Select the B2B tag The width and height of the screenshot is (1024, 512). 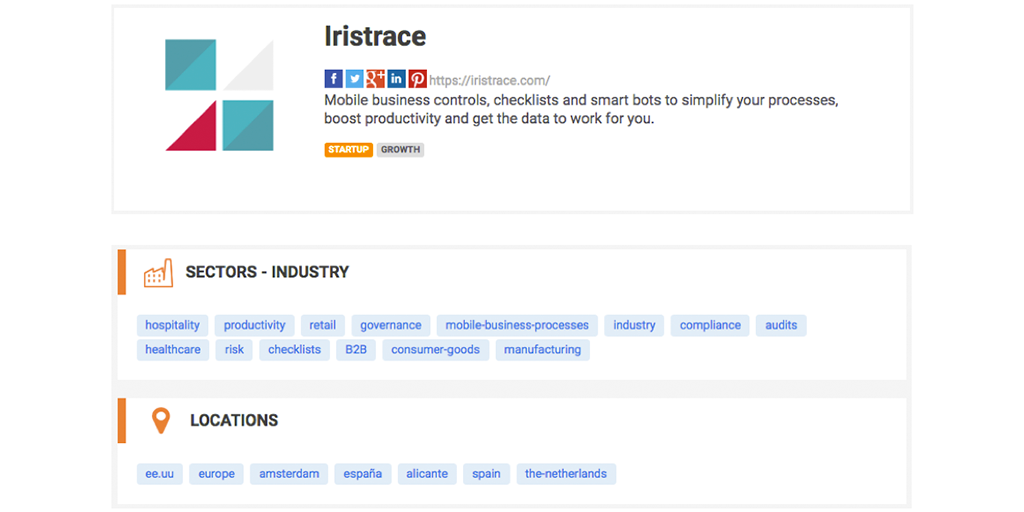tap(356, 349)
